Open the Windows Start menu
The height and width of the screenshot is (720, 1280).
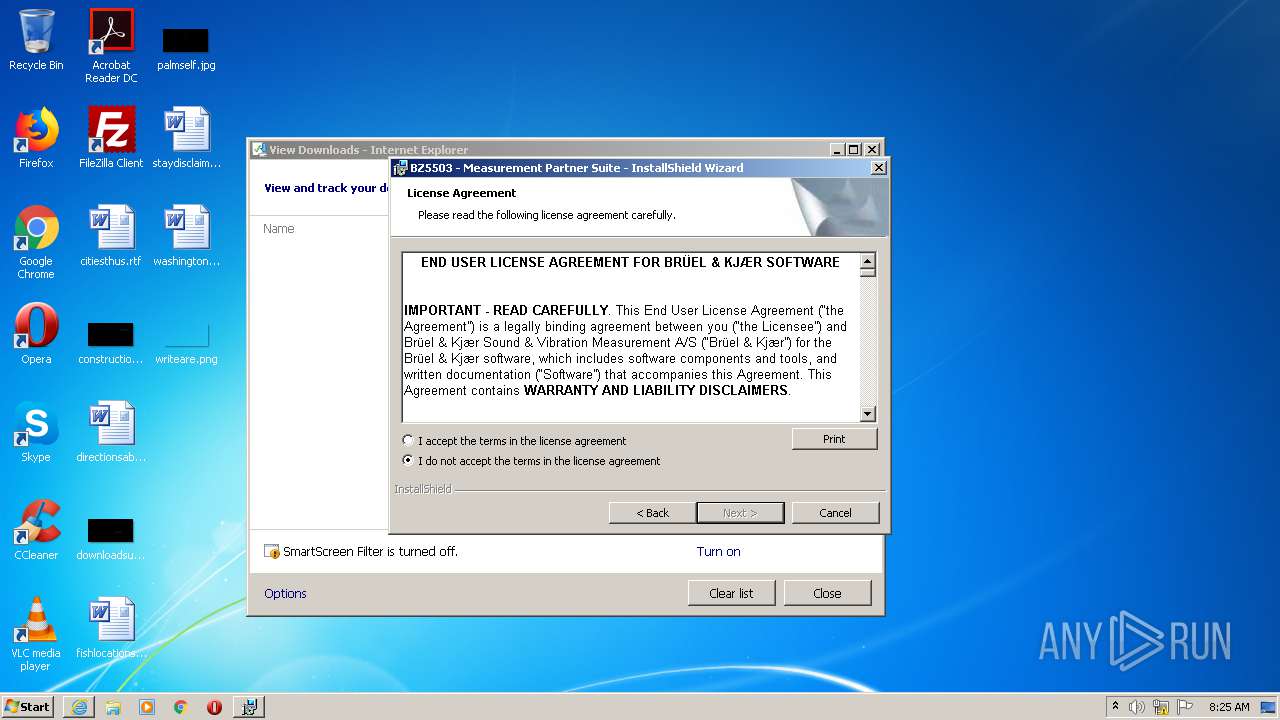[28, 707]
